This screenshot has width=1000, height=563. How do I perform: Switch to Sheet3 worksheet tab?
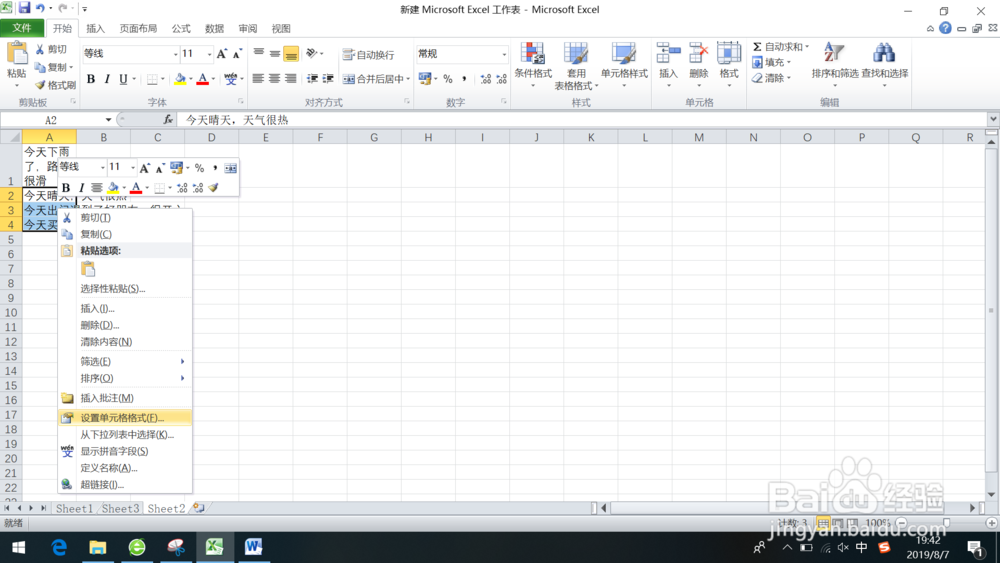(x=120, y=508)
